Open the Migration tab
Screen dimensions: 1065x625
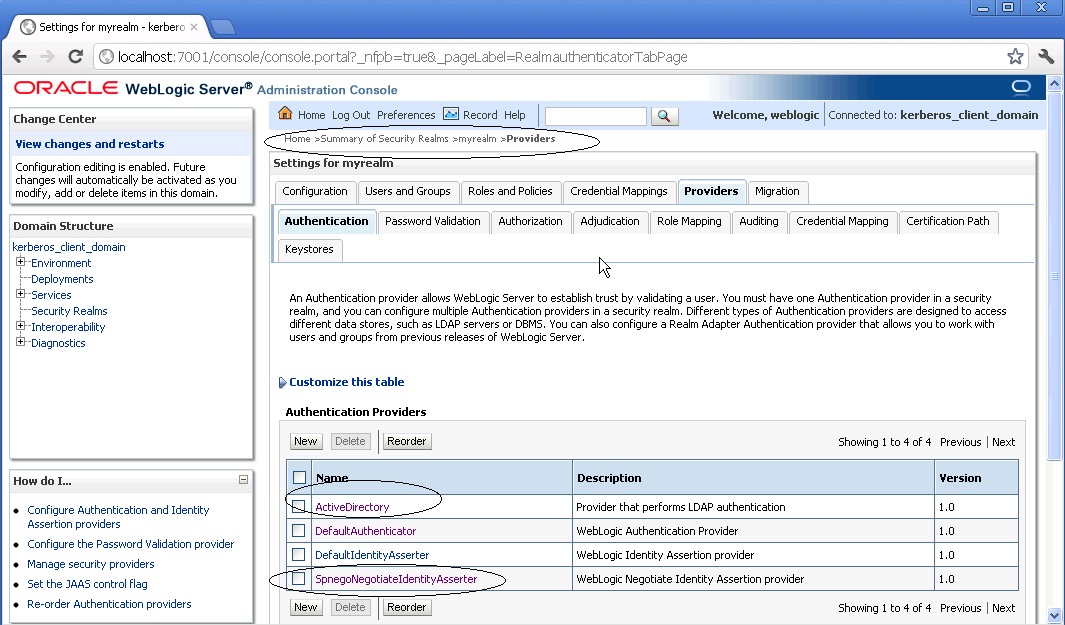pos(777,192)
